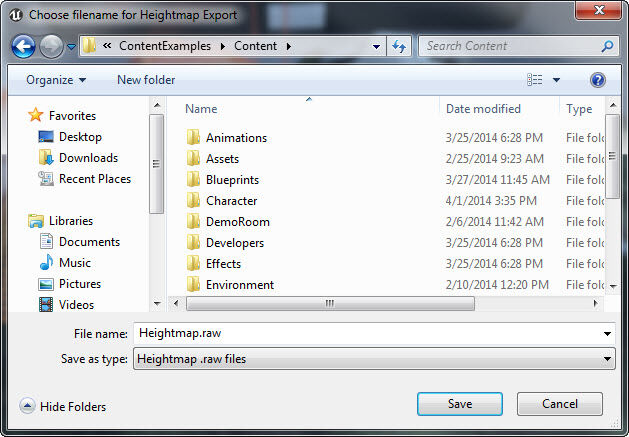Click the horizontal scrollbar thumb
This screenshot has width=629, height=437.
(x=330, y=303)
